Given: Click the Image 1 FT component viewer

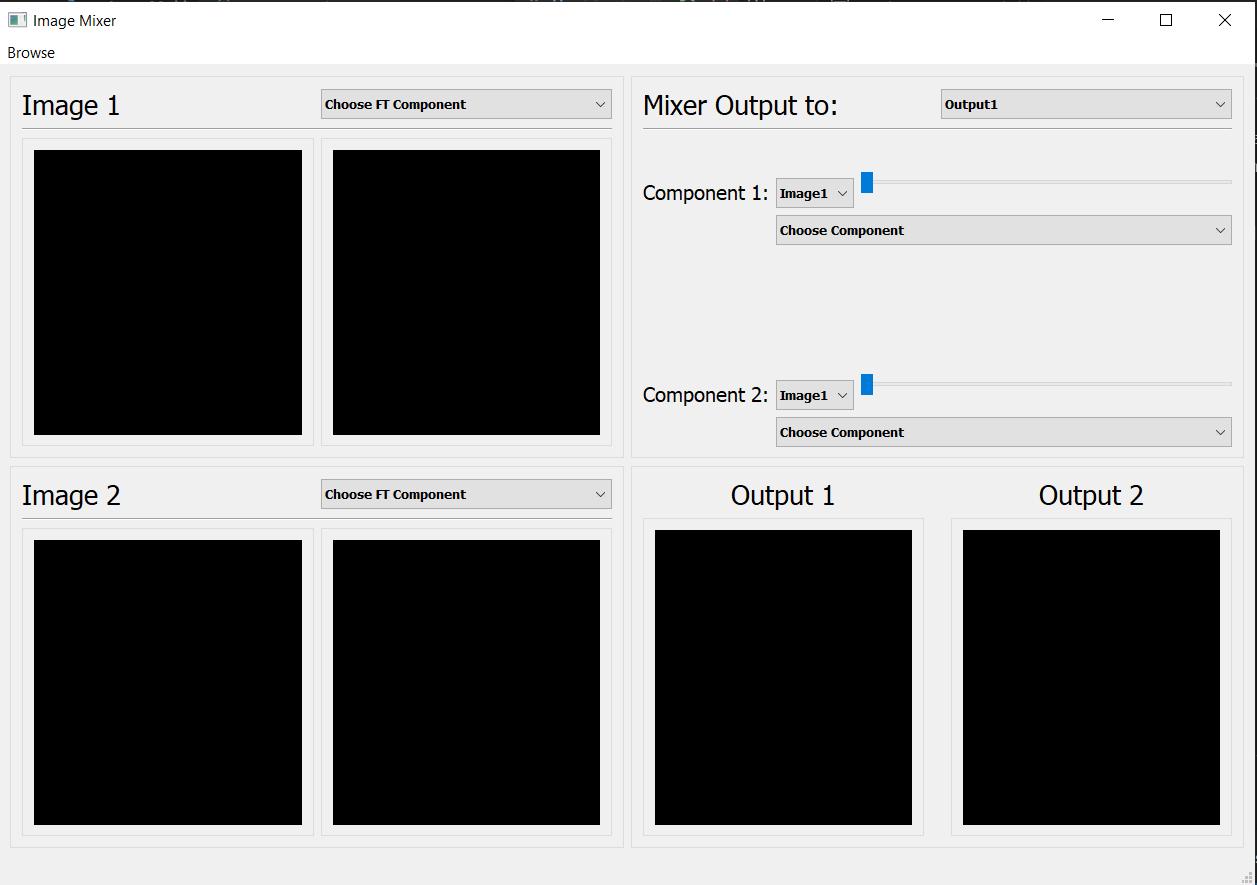Looking at the screenshot, I should [466, 292].
